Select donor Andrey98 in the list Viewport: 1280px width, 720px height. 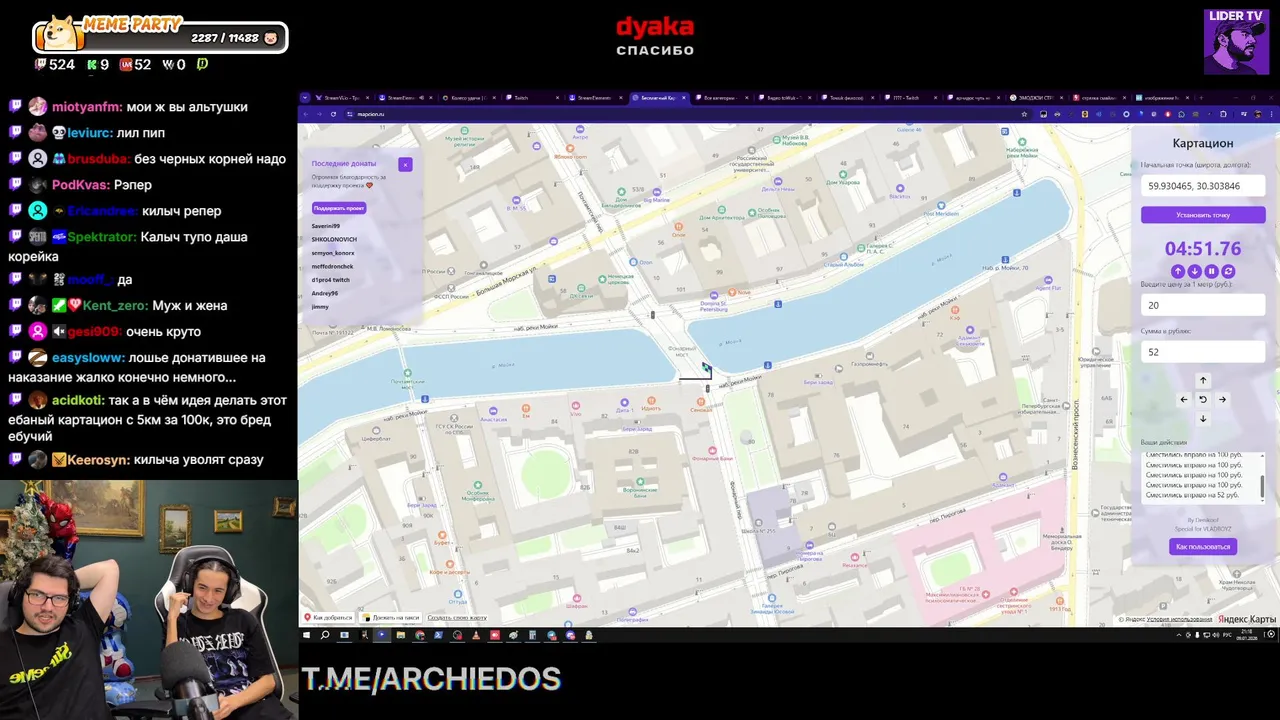(x=325, y=293)
